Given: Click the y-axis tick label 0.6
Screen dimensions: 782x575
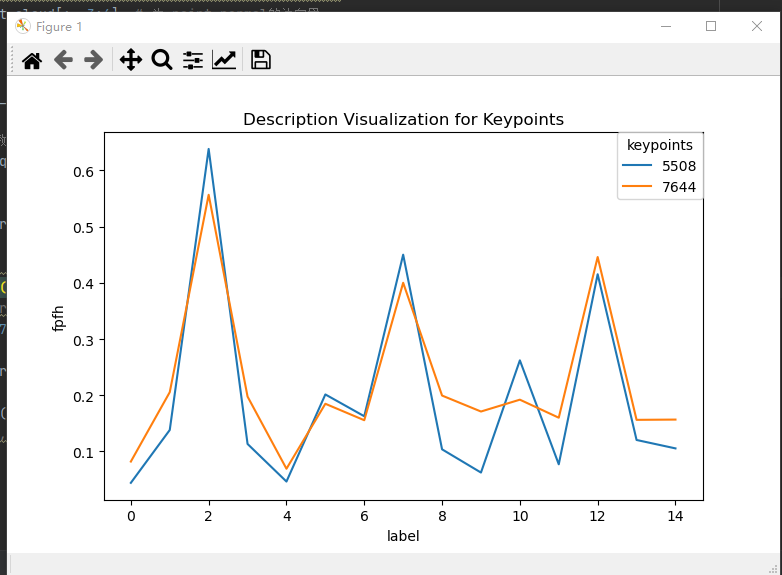Looking at the screenshot, I should [83, 172].
